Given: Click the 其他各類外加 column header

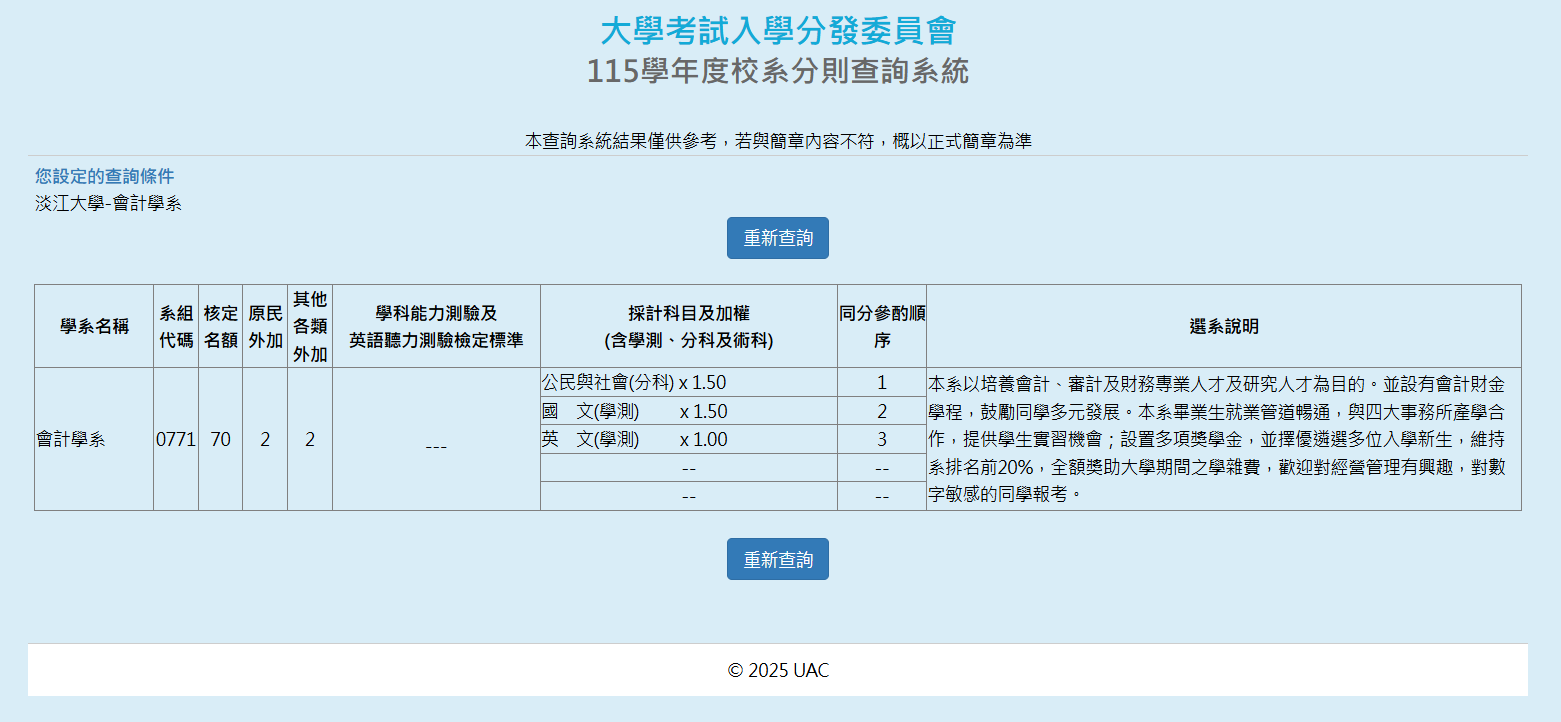Looking at the screenshot, I should tap(310, 326).
